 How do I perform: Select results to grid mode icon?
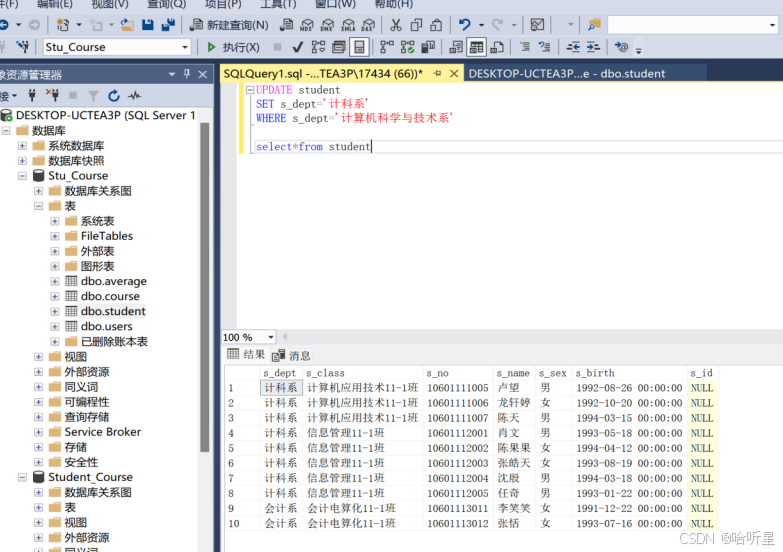point(476,47)
